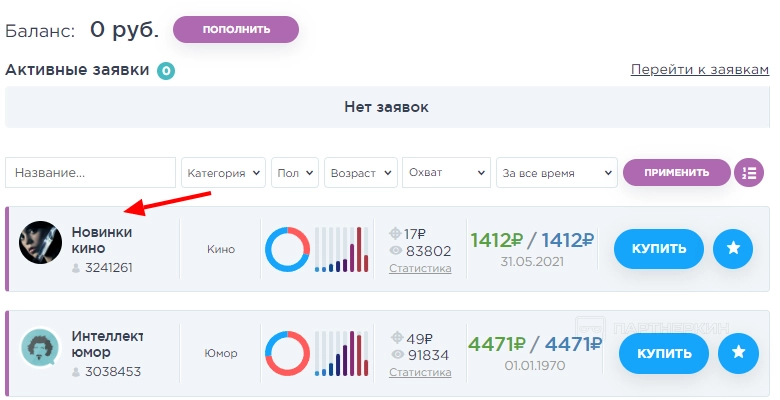Screen dimensions: 780x400
Task: Click the numbered list sort icon
Action: tap(749, 173)
